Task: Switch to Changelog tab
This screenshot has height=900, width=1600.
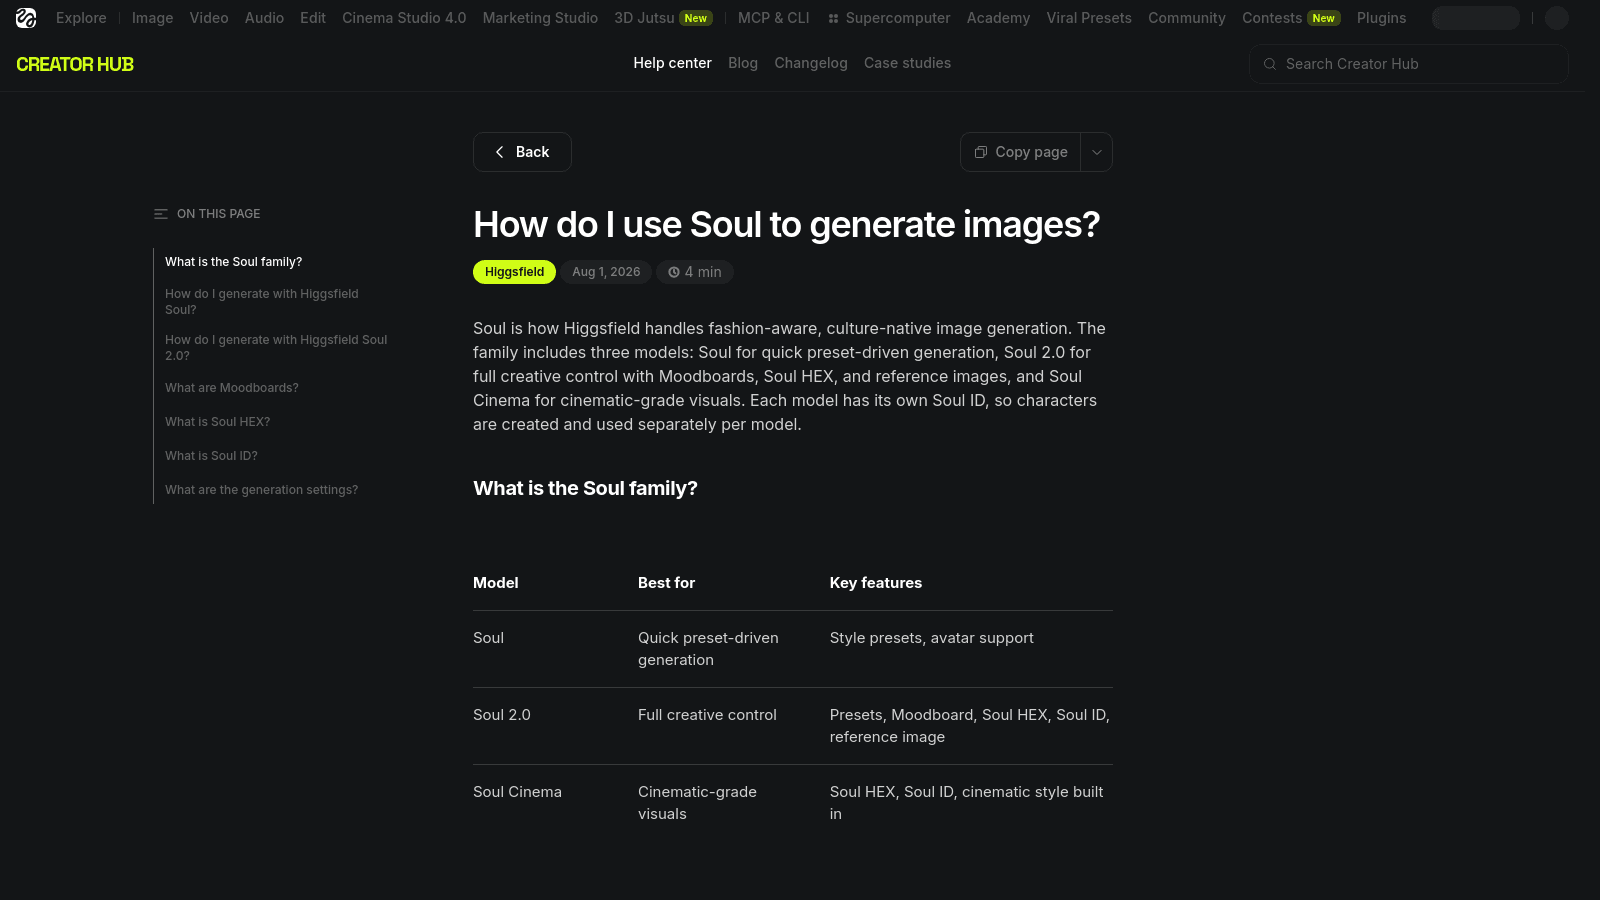Action: (x=811, y=63)
